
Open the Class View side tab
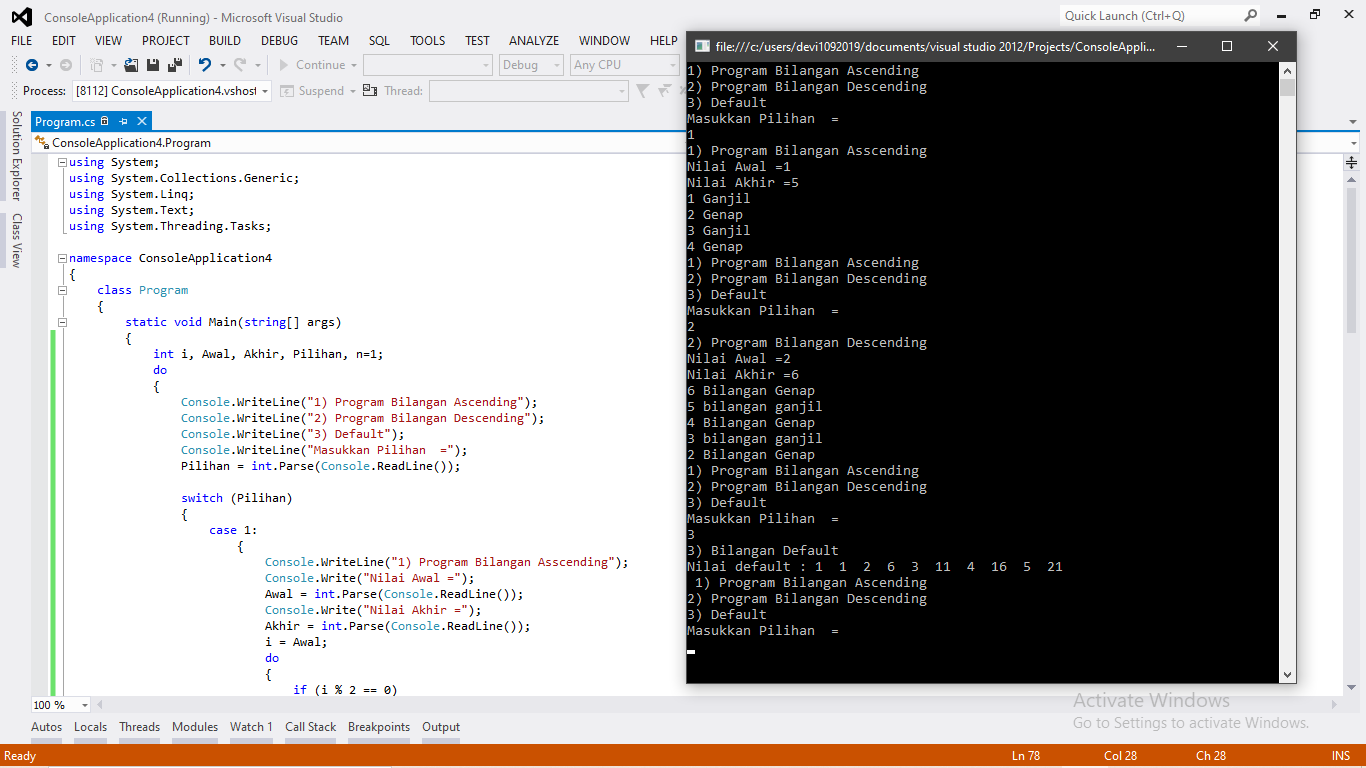pyautogui.click(x=16, y=240)
